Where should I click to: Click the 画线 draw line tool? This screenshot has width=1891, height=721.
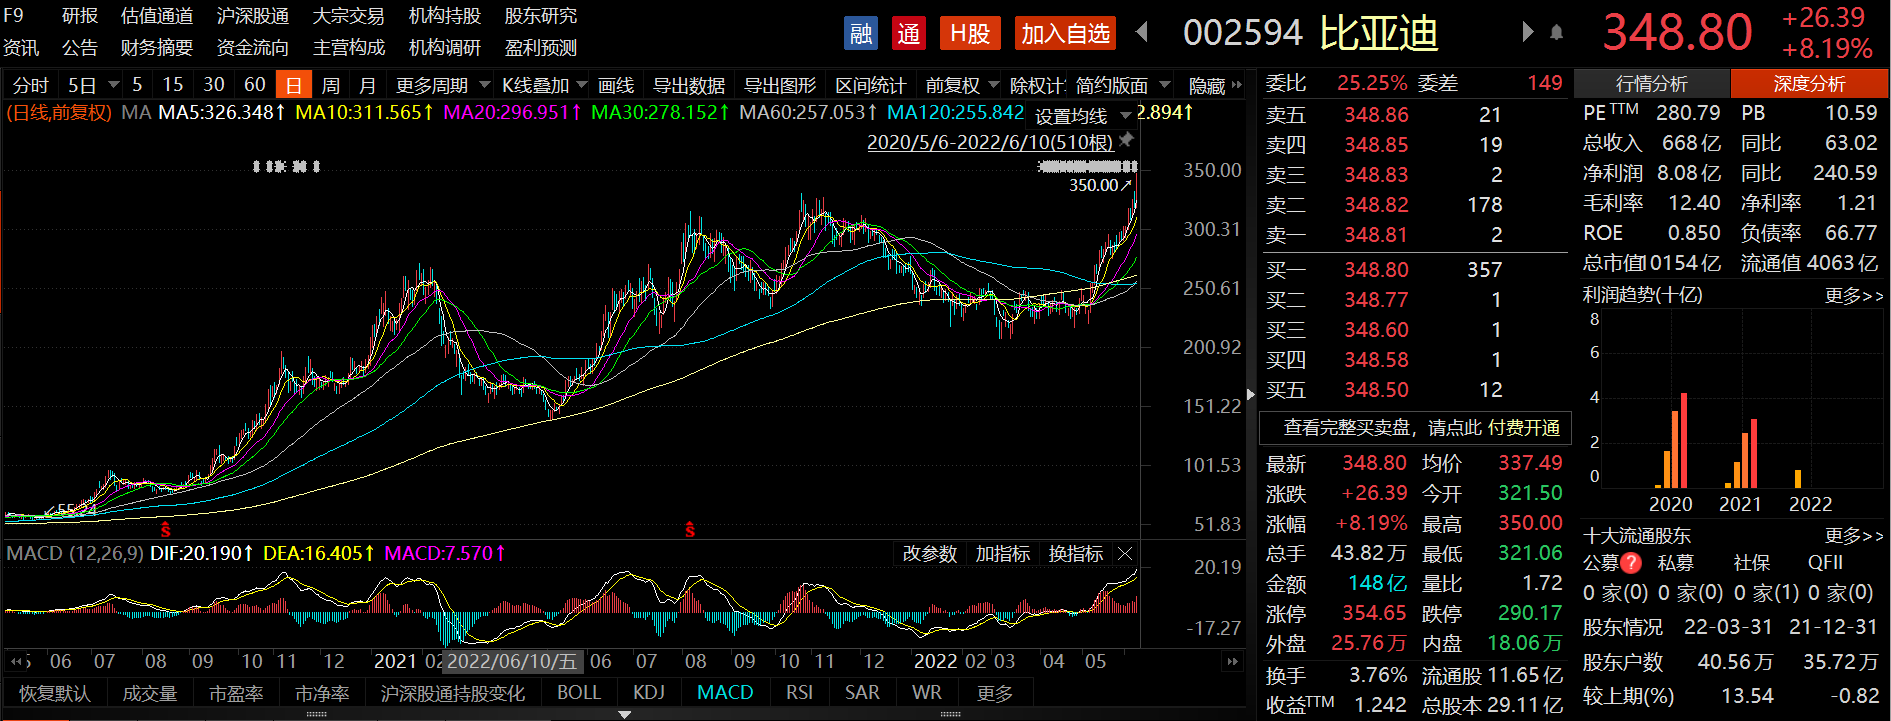pyautogui.click(x=616, y=85)
